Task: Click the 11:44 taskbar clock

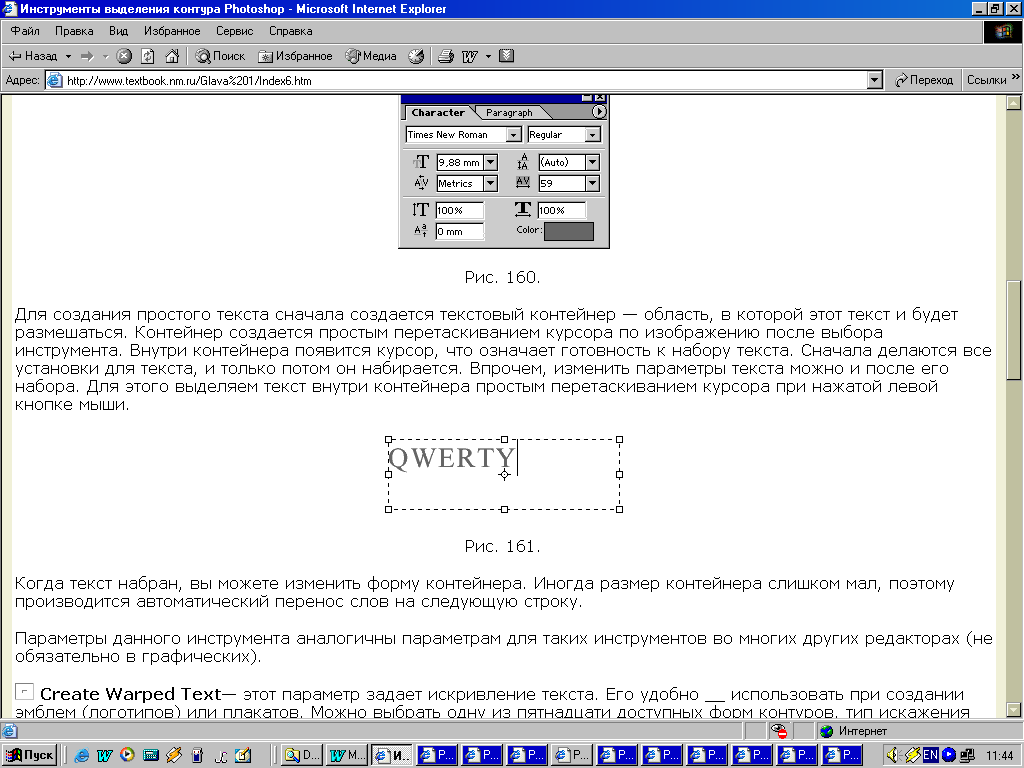Action: pyautogui.click(x=1000, y=756)
